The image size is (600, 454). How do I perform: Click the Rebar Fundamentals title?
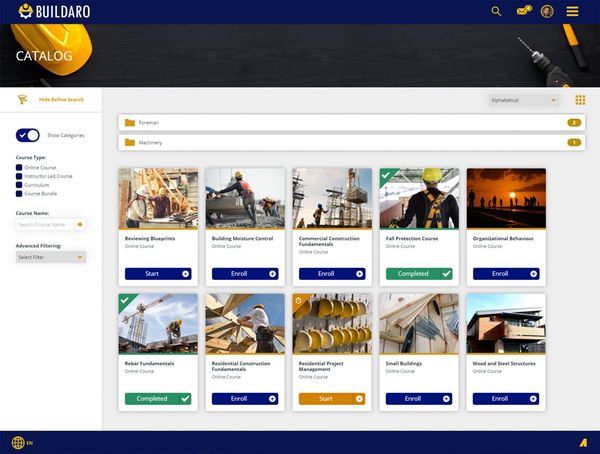point(149,364)
